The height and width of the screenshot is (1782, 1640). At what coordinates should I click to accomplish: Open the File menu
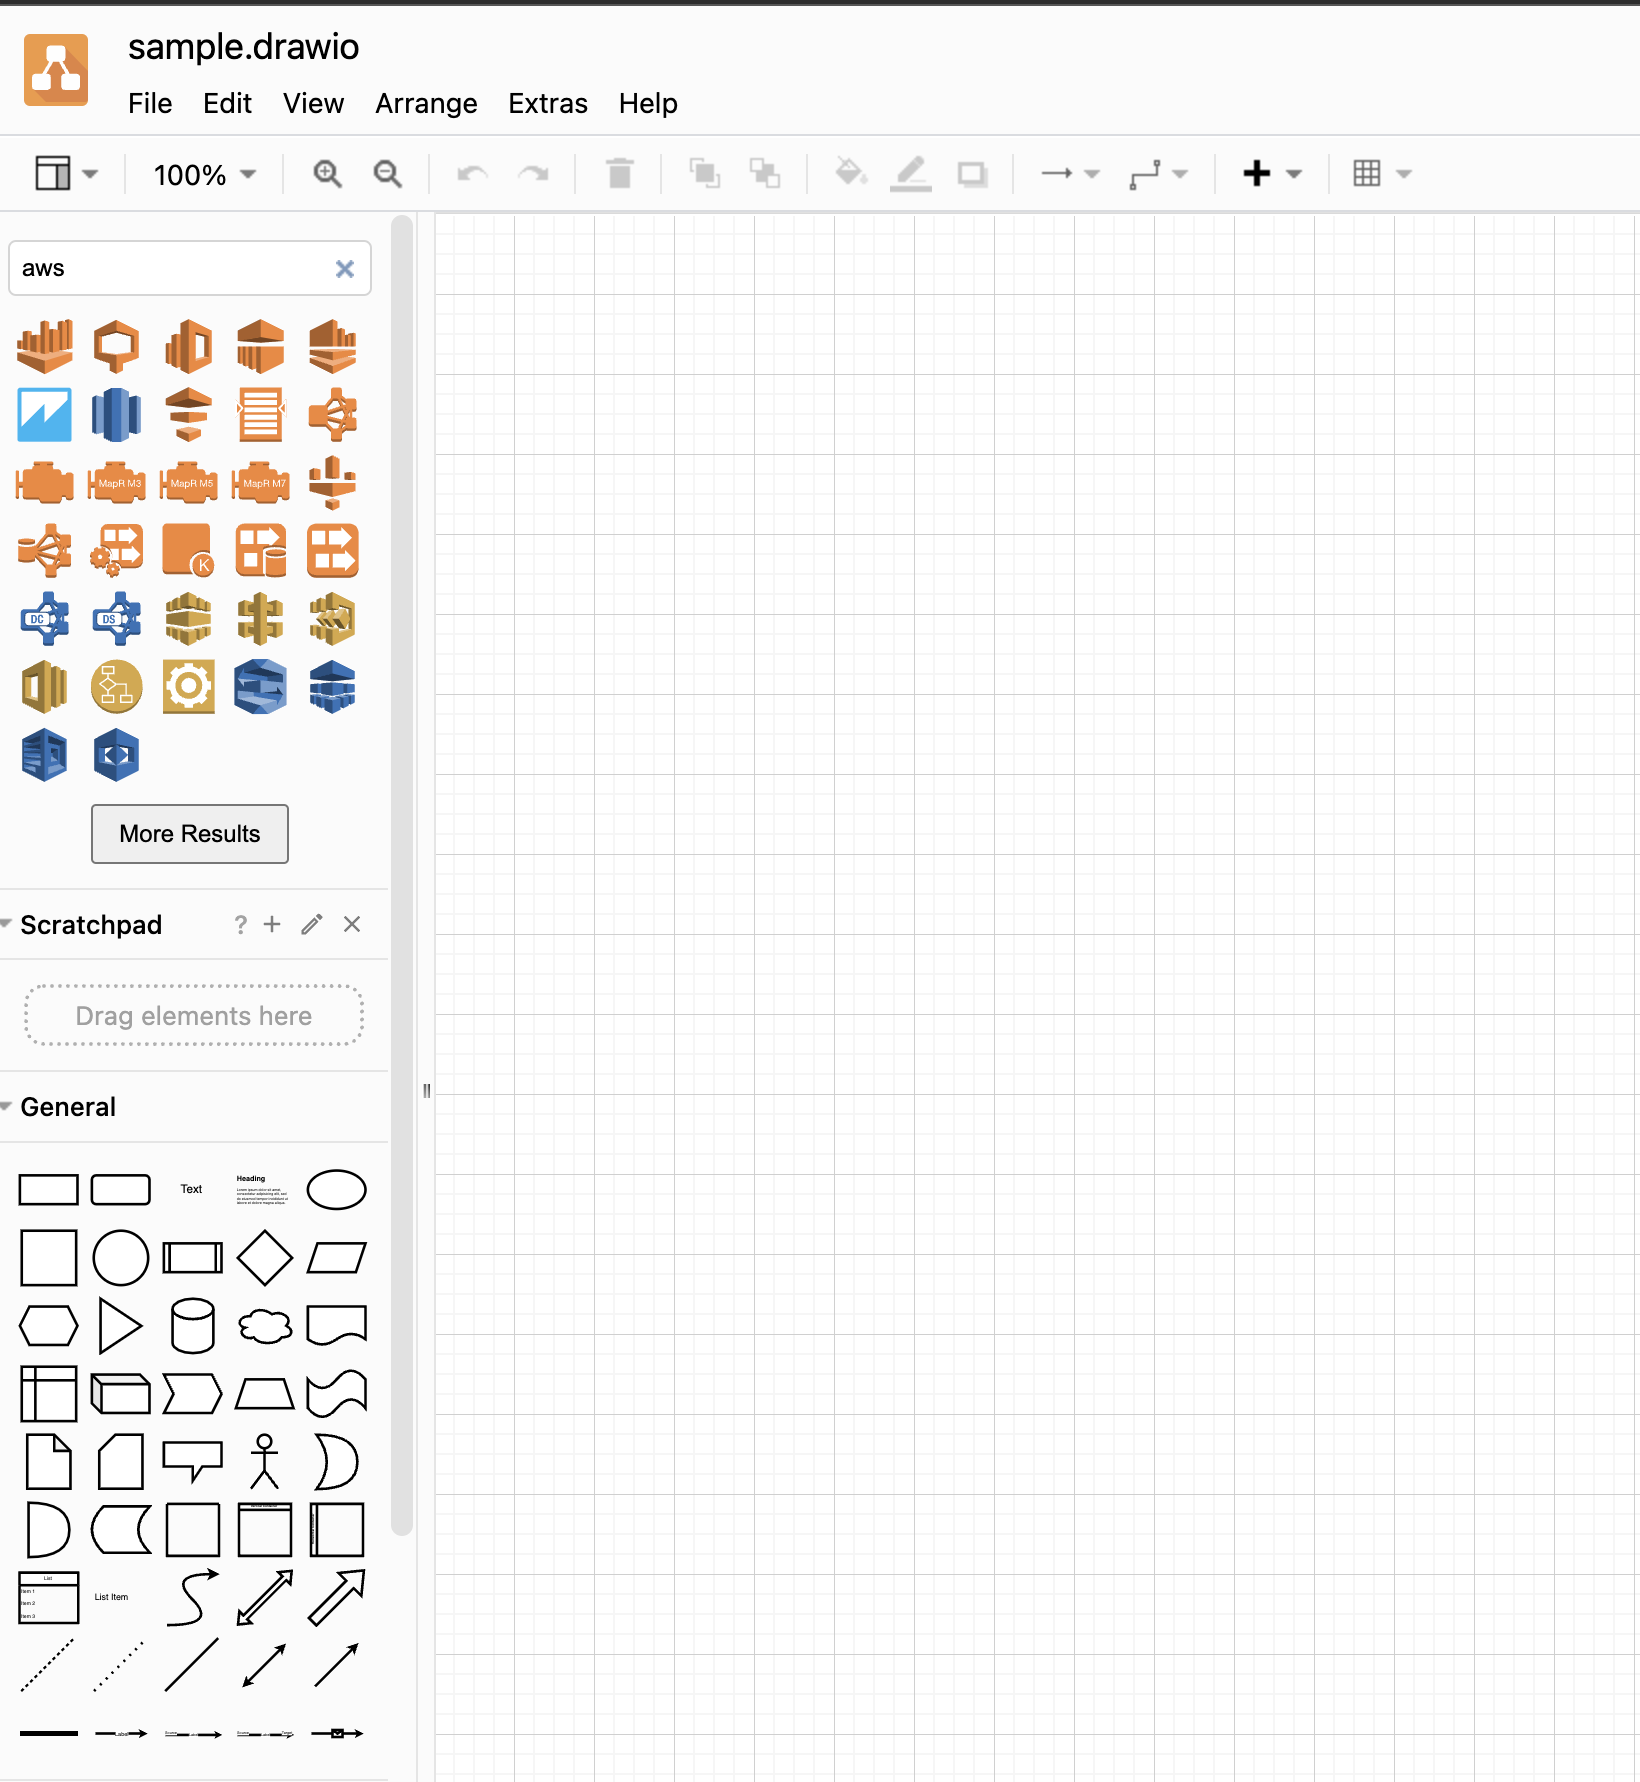(x=150, y=103)
